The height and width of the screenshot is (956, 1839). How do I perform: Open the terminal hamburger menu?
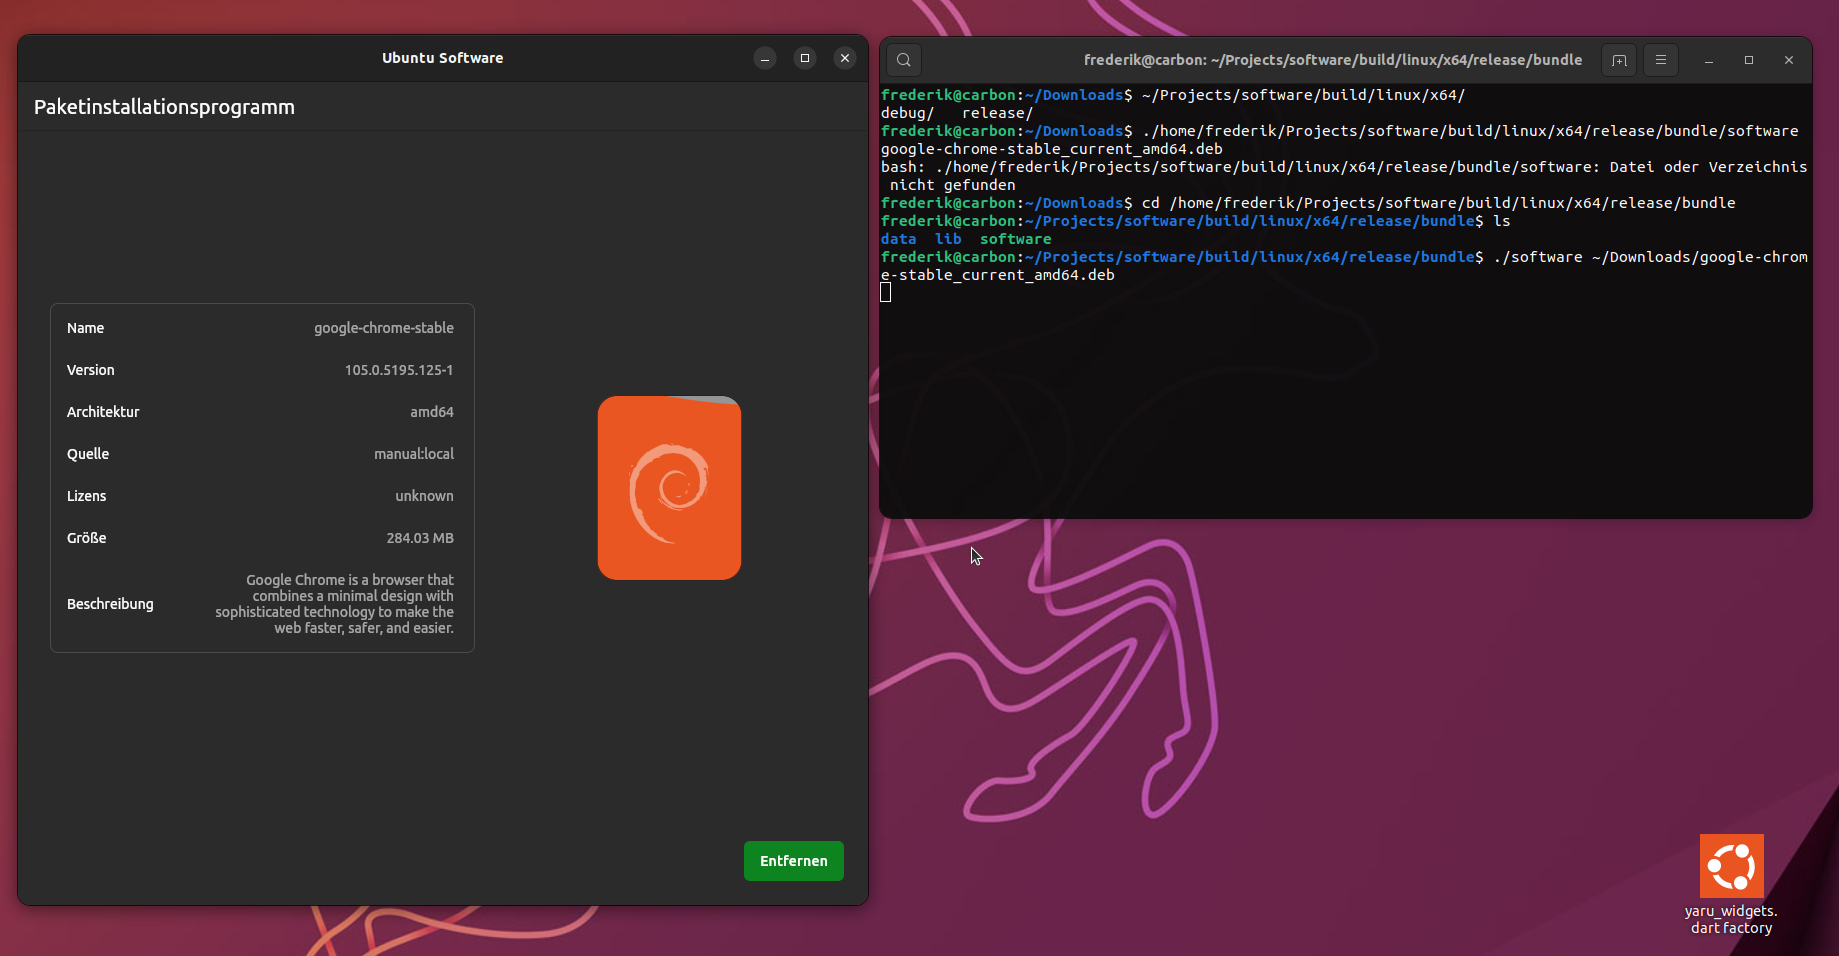click(x=1661, y=60)
